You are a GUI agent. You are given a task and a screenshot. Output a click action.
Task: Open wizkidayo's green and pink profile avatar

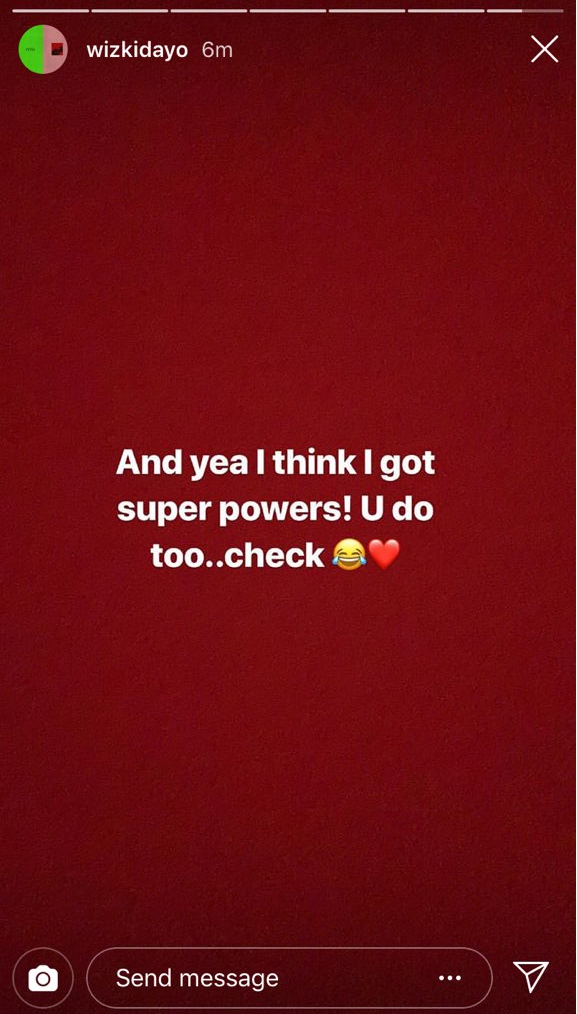43,49
